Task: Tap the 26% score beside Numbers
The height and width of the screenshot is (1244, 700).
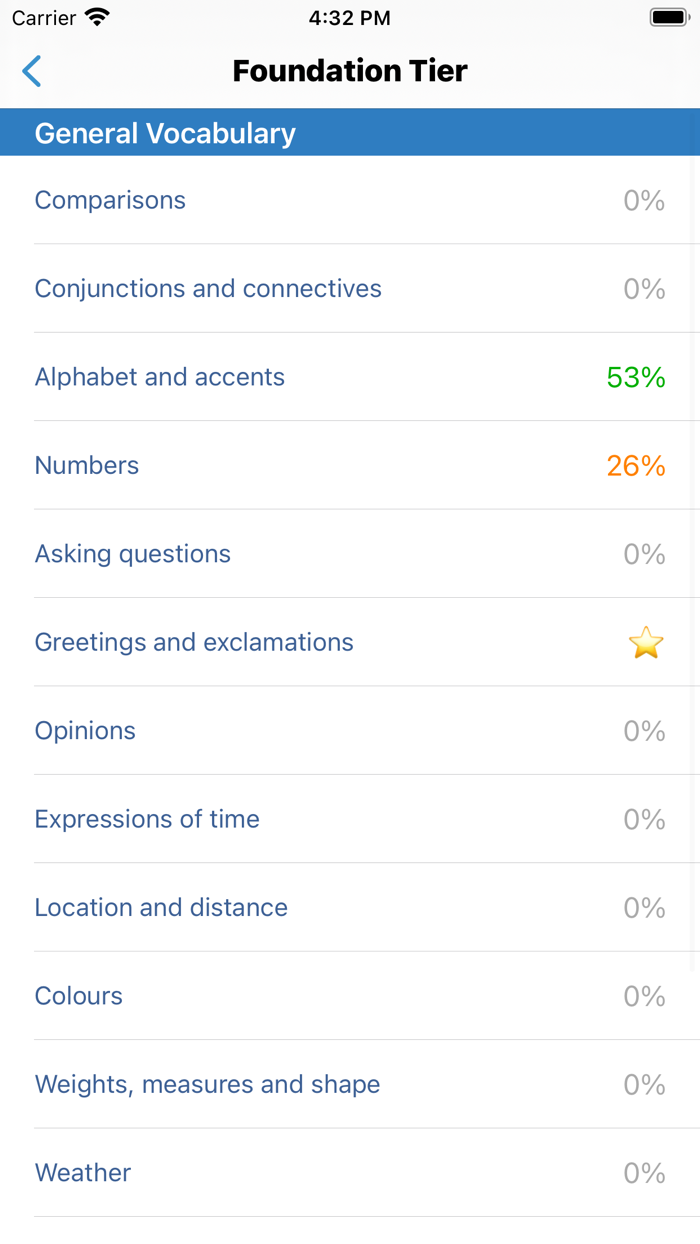Action: pos(635,465)
